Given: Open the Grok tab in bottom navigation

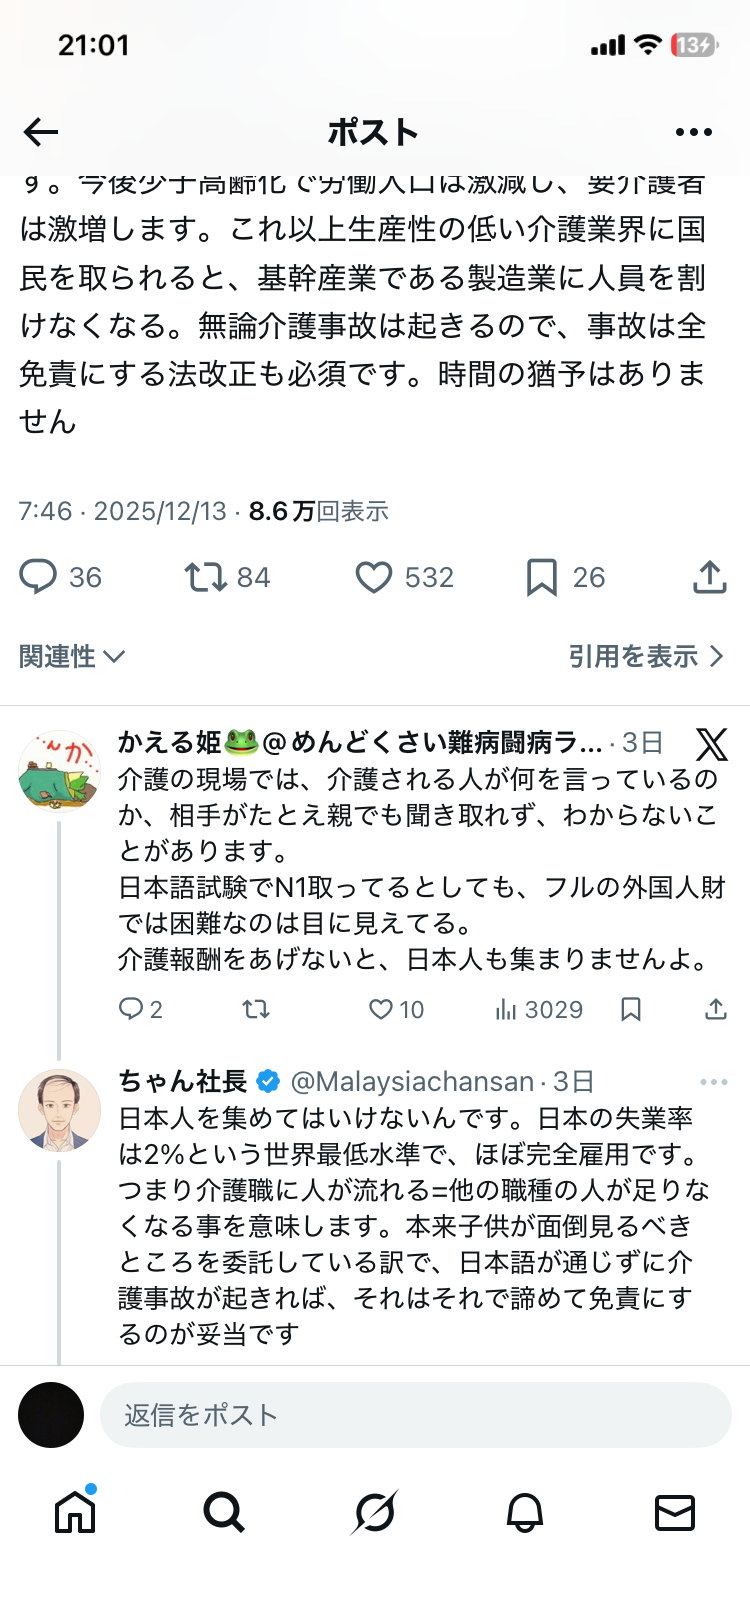Looking at the screenshot, I should pos(375,1513).
